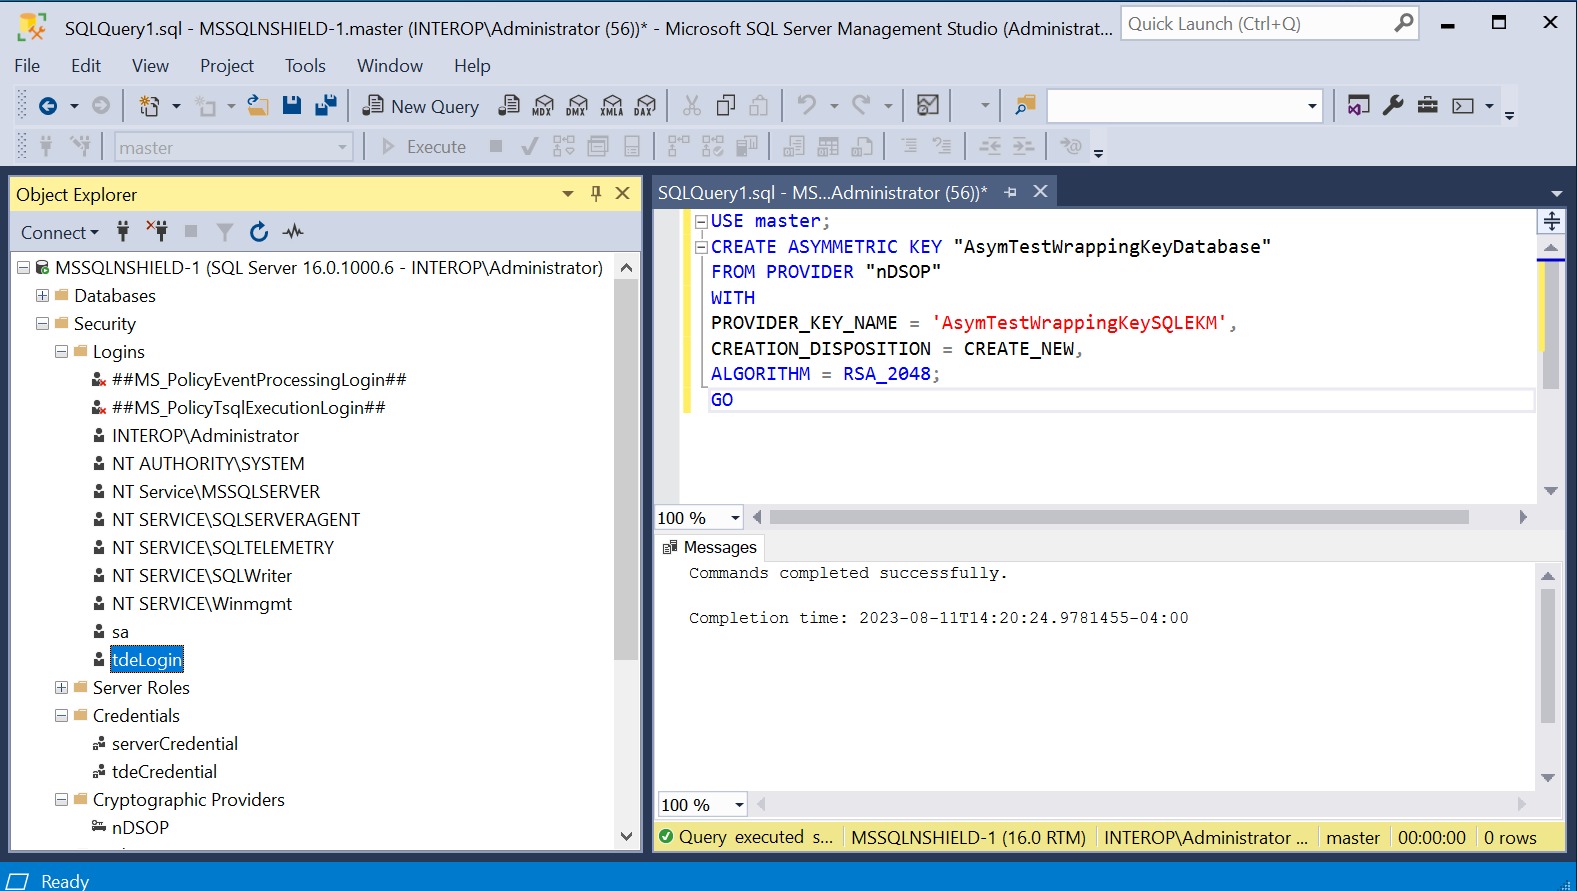Pin the SQLQuery1.sql document tab
Screen dimensions: 1577x891
click(x=1011, y=192)
